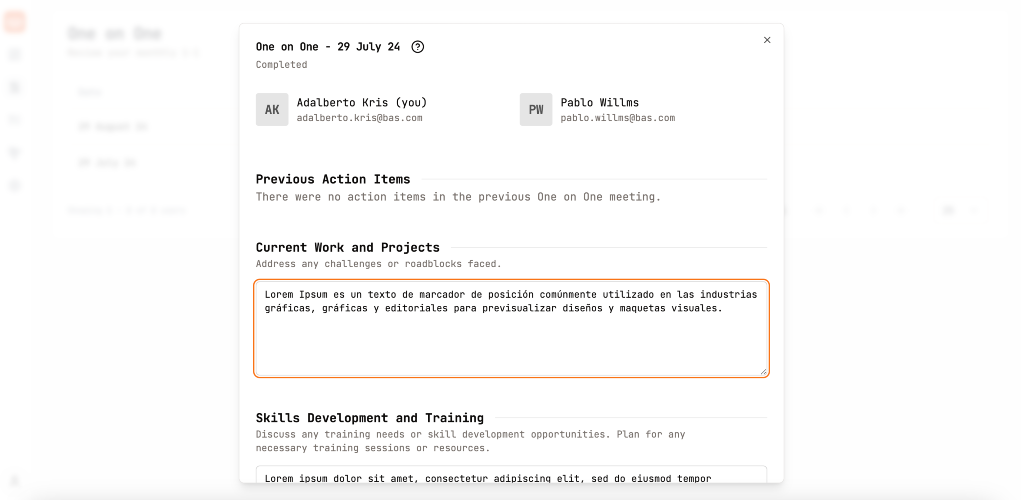Select the name Adalberto Kris (you)
The image size is (1021, 500).
pyautogui.click(x=362, y=102)
